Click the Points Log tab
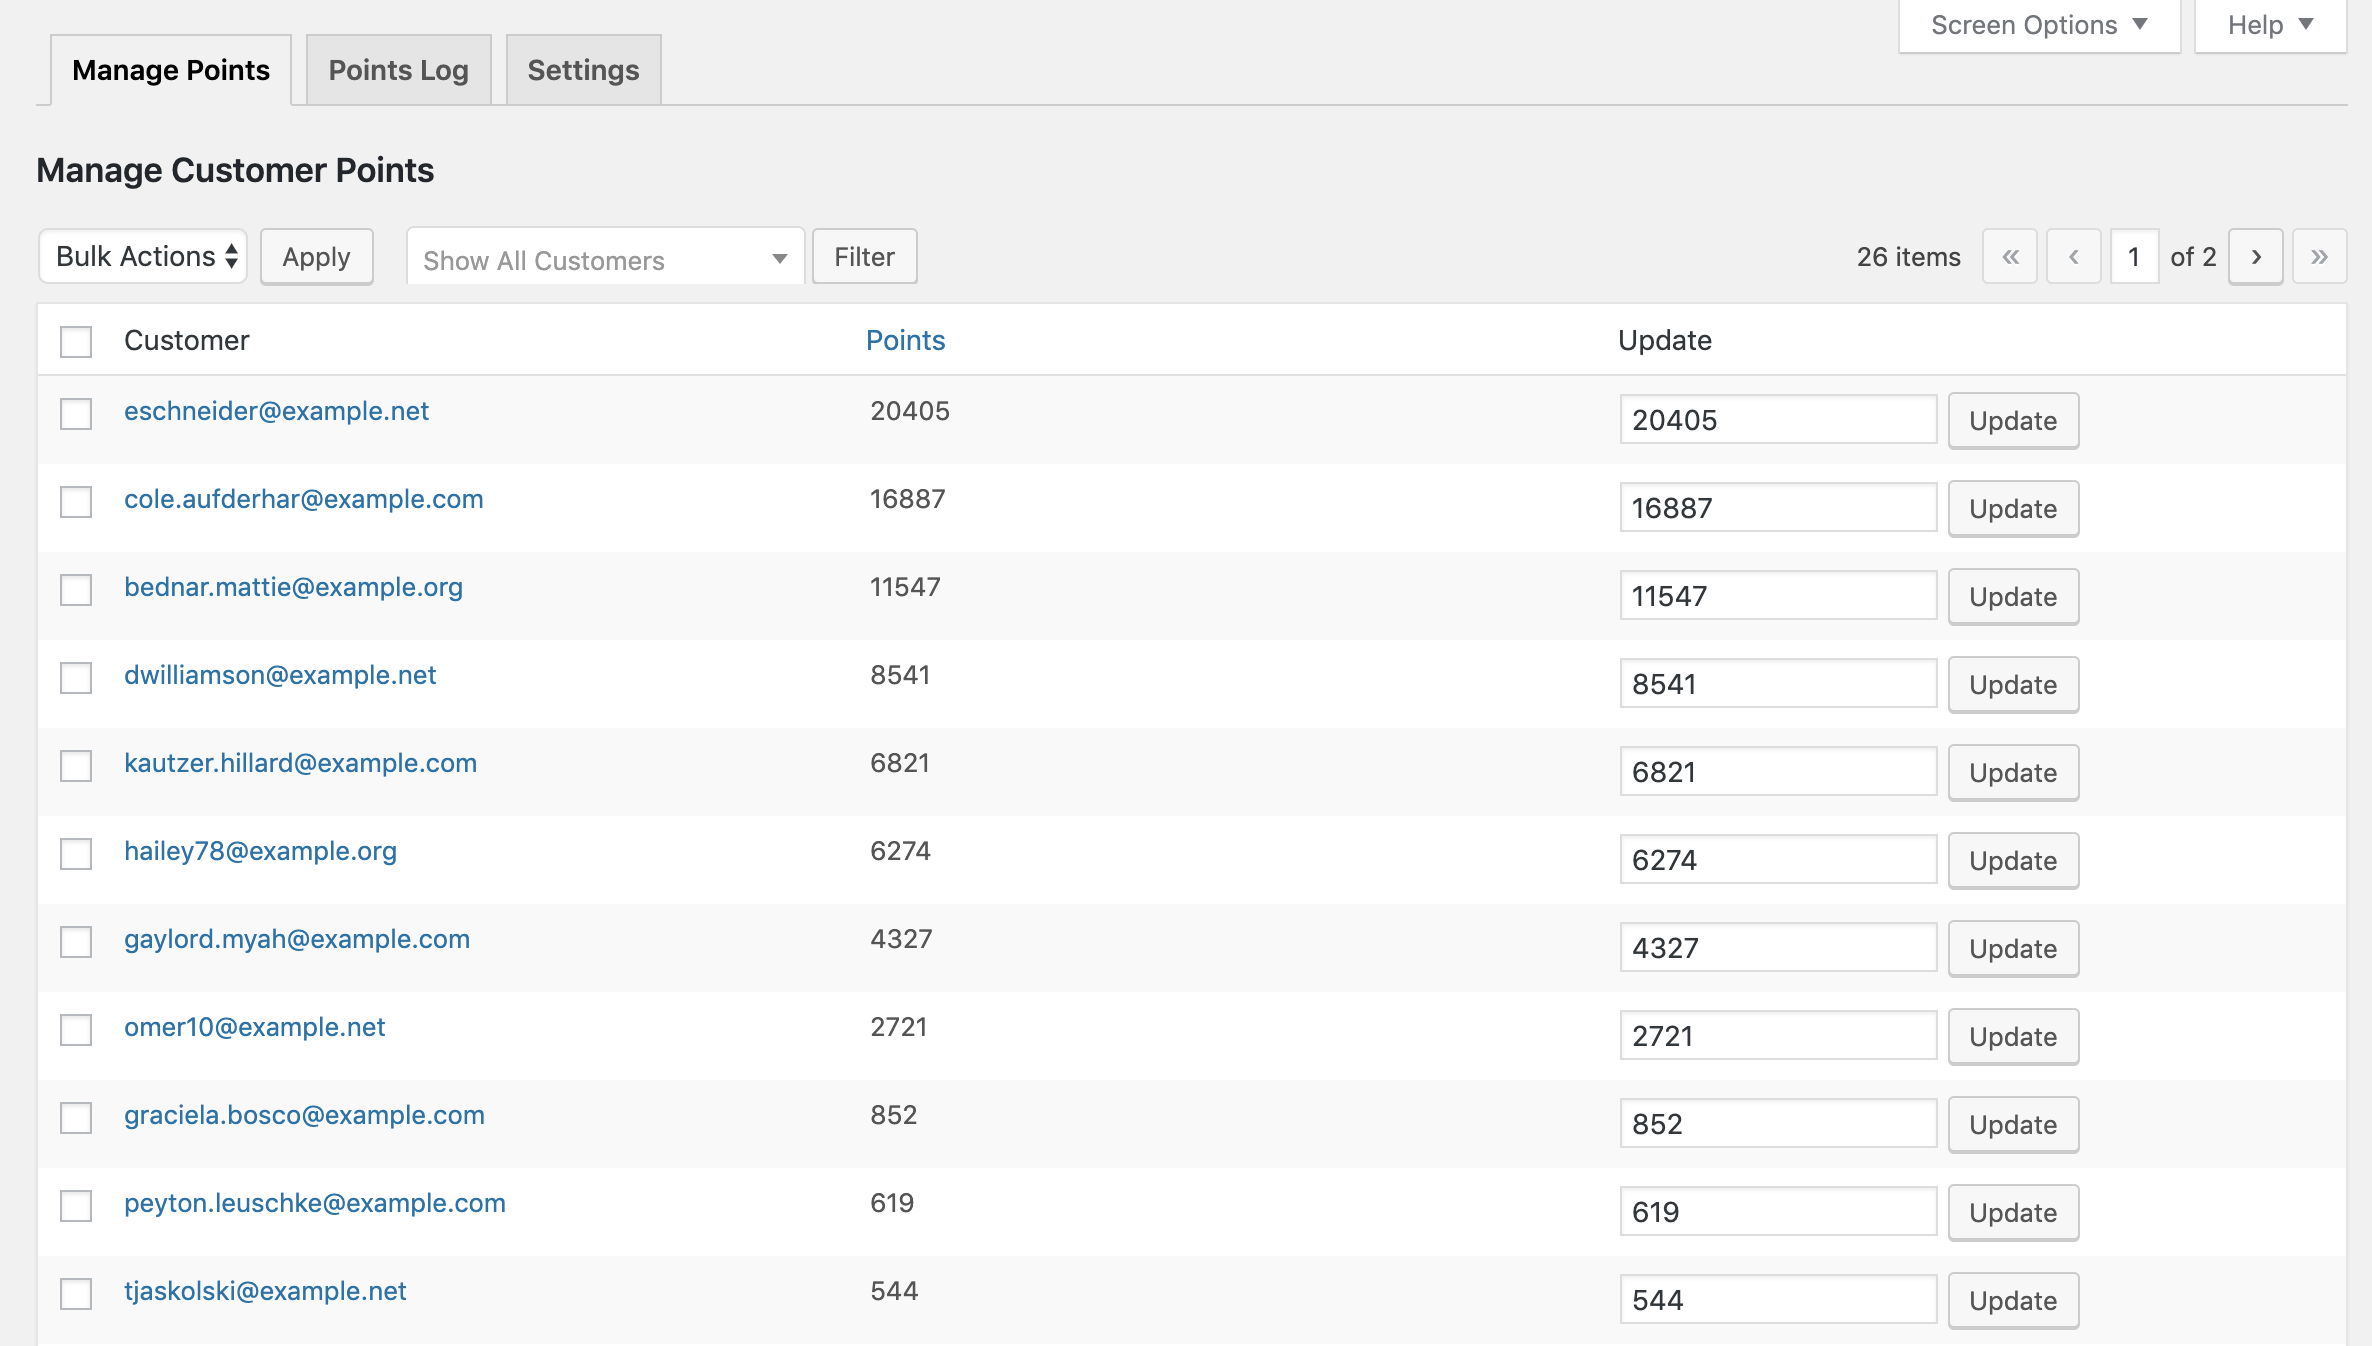The width and height of the screenshot is (2372, 1346). [x=398, y=68]
